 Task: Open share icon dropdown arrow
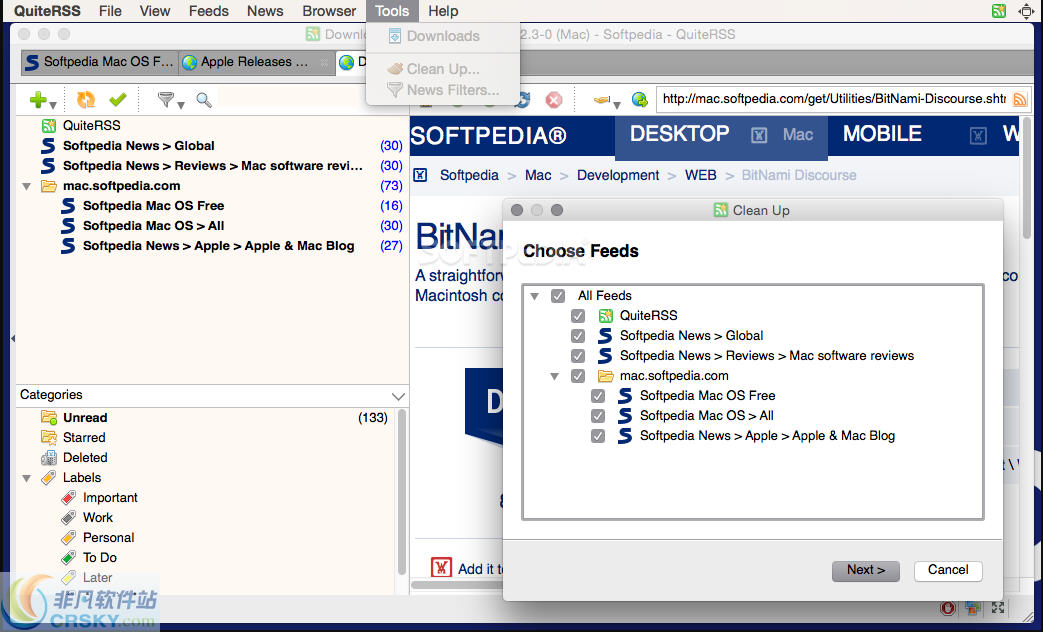tap(617, 105)
